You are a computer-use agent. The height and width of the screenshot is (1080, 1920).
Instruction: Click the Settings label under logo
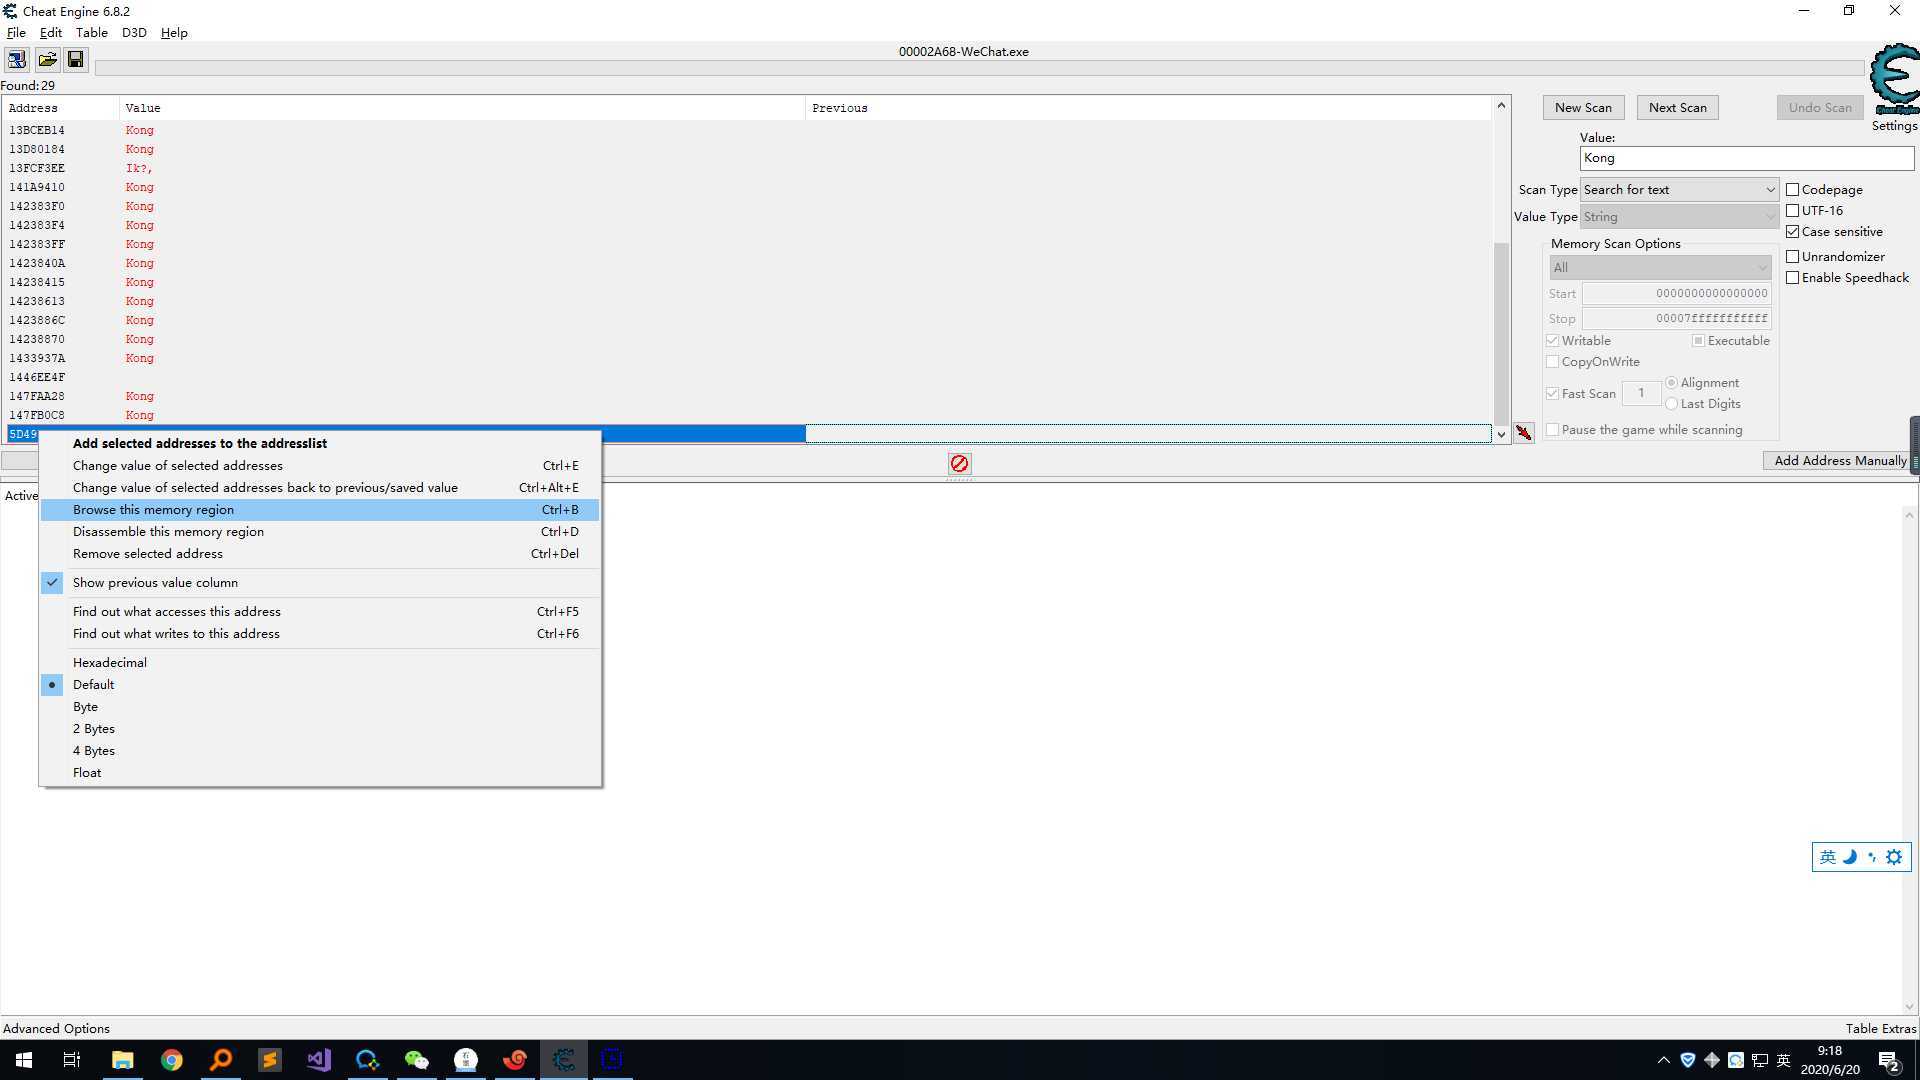1894,126
